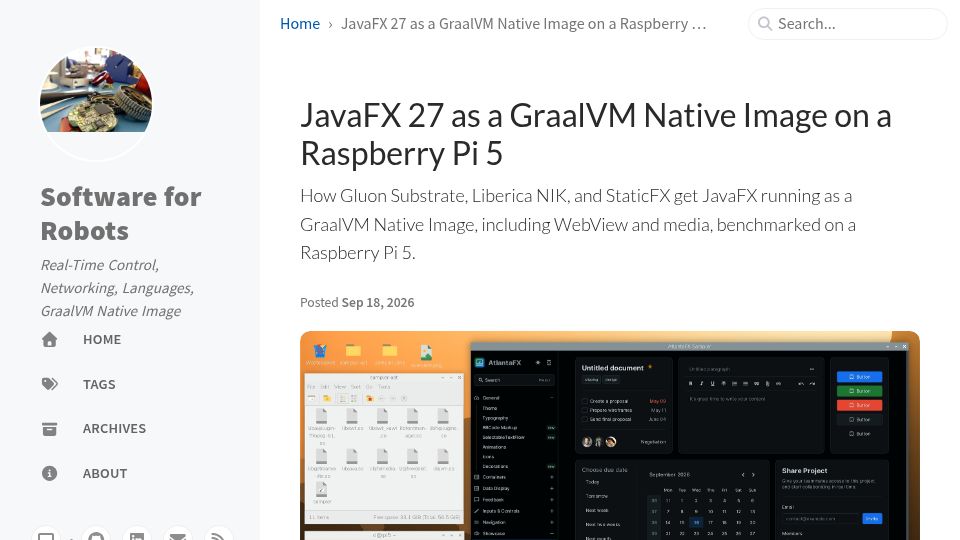960x540 pixels.
Task: Click the JavaFX 27 post title heading
Action: [x=596, y=134]
